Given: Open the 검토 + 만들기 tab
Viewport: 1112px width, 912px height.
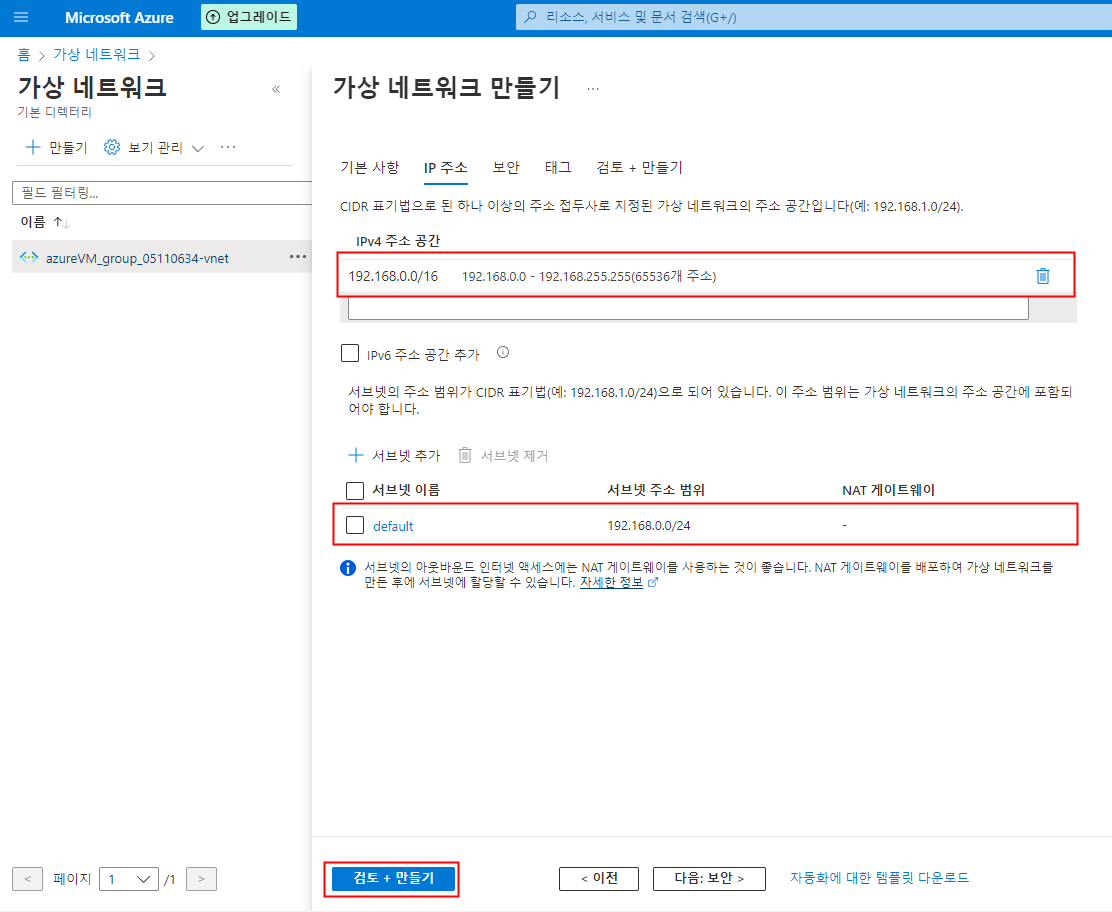Looking at the screenshot, I should 640,167.
